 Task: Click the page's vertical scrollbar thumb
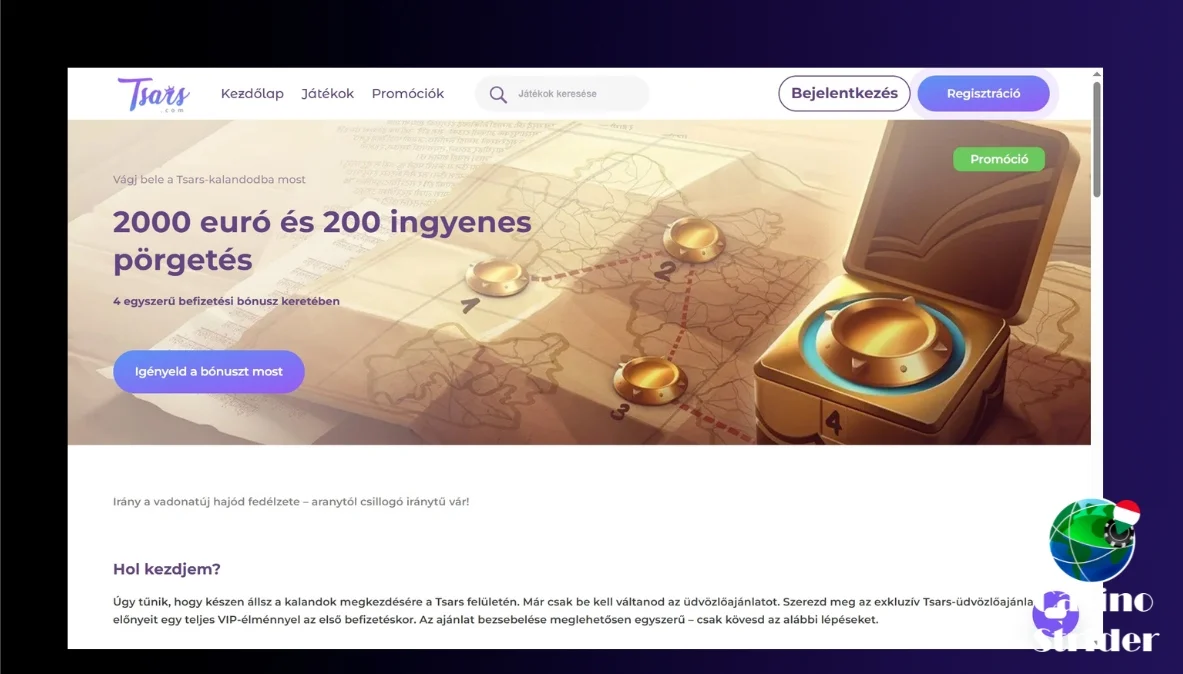tap(1096, 140)
